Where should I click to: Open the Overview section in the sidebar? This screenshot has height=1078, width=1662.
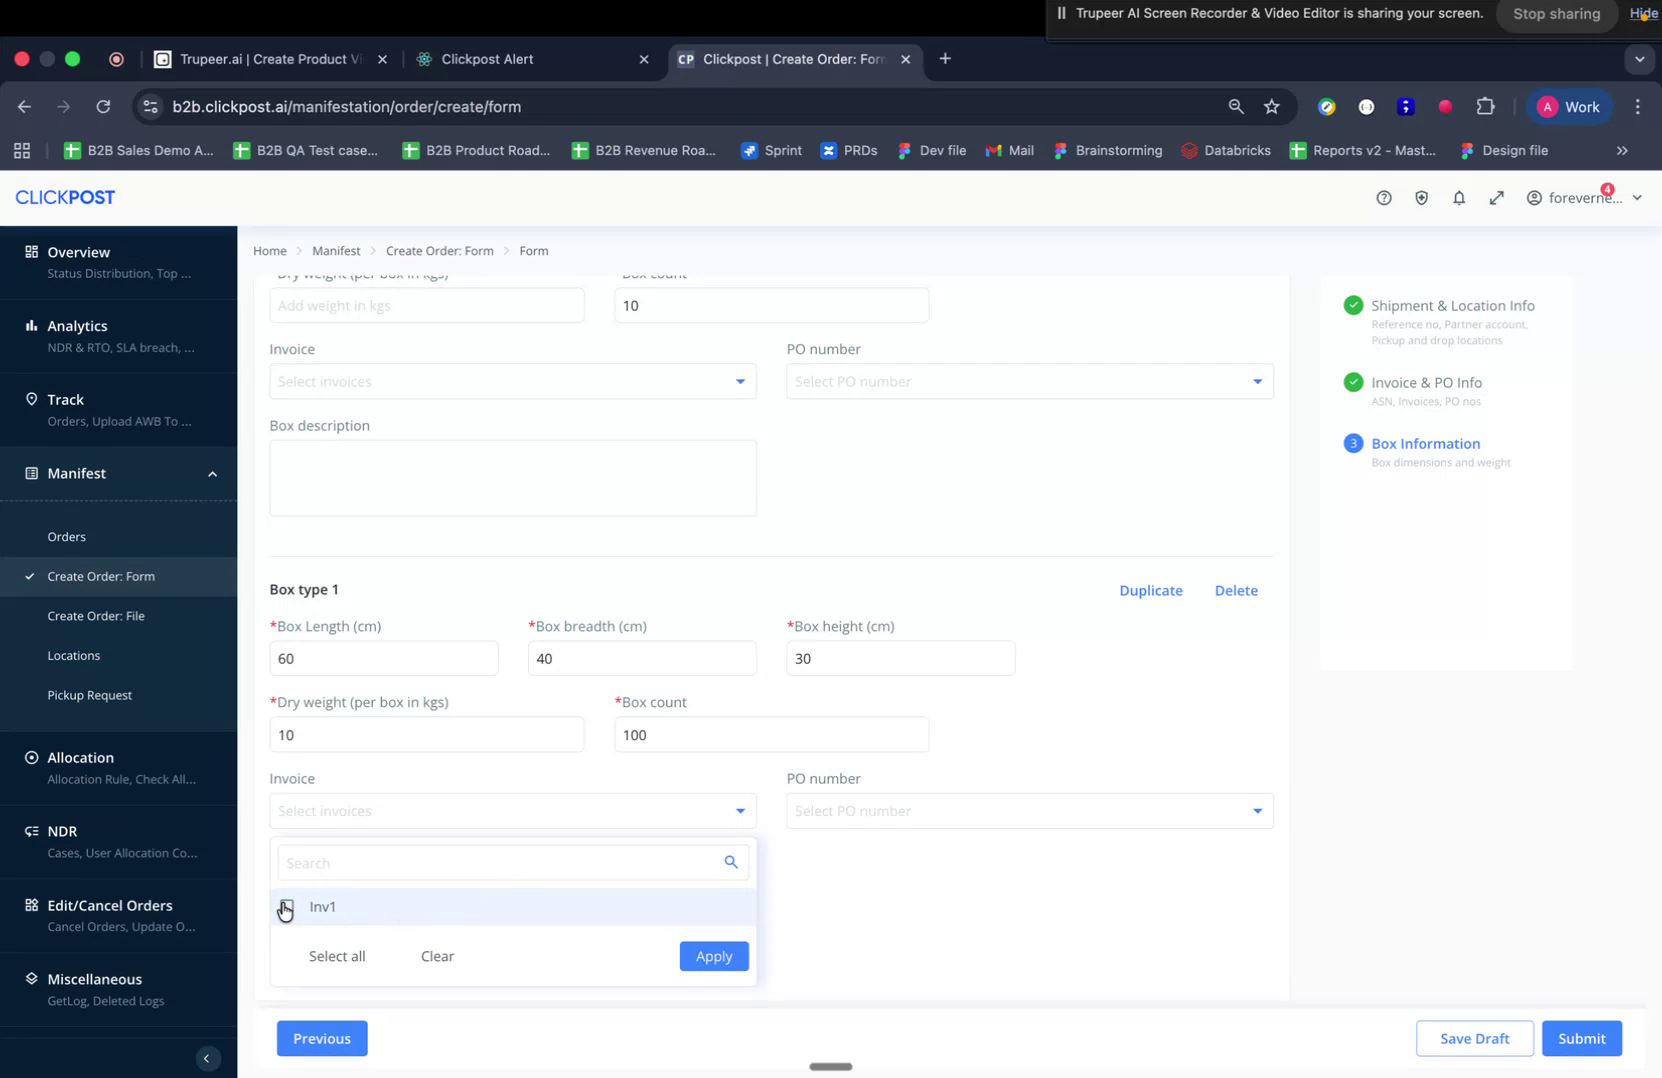click(77, 252)
